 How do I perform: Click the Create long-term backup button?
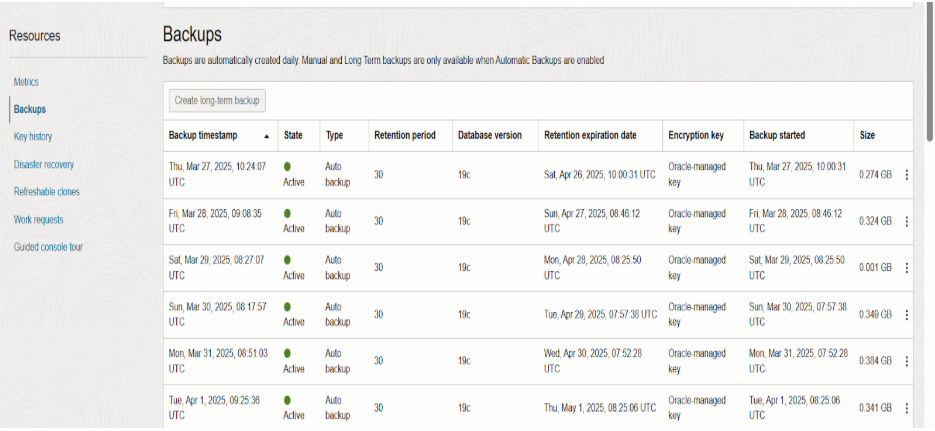point(217,101)
